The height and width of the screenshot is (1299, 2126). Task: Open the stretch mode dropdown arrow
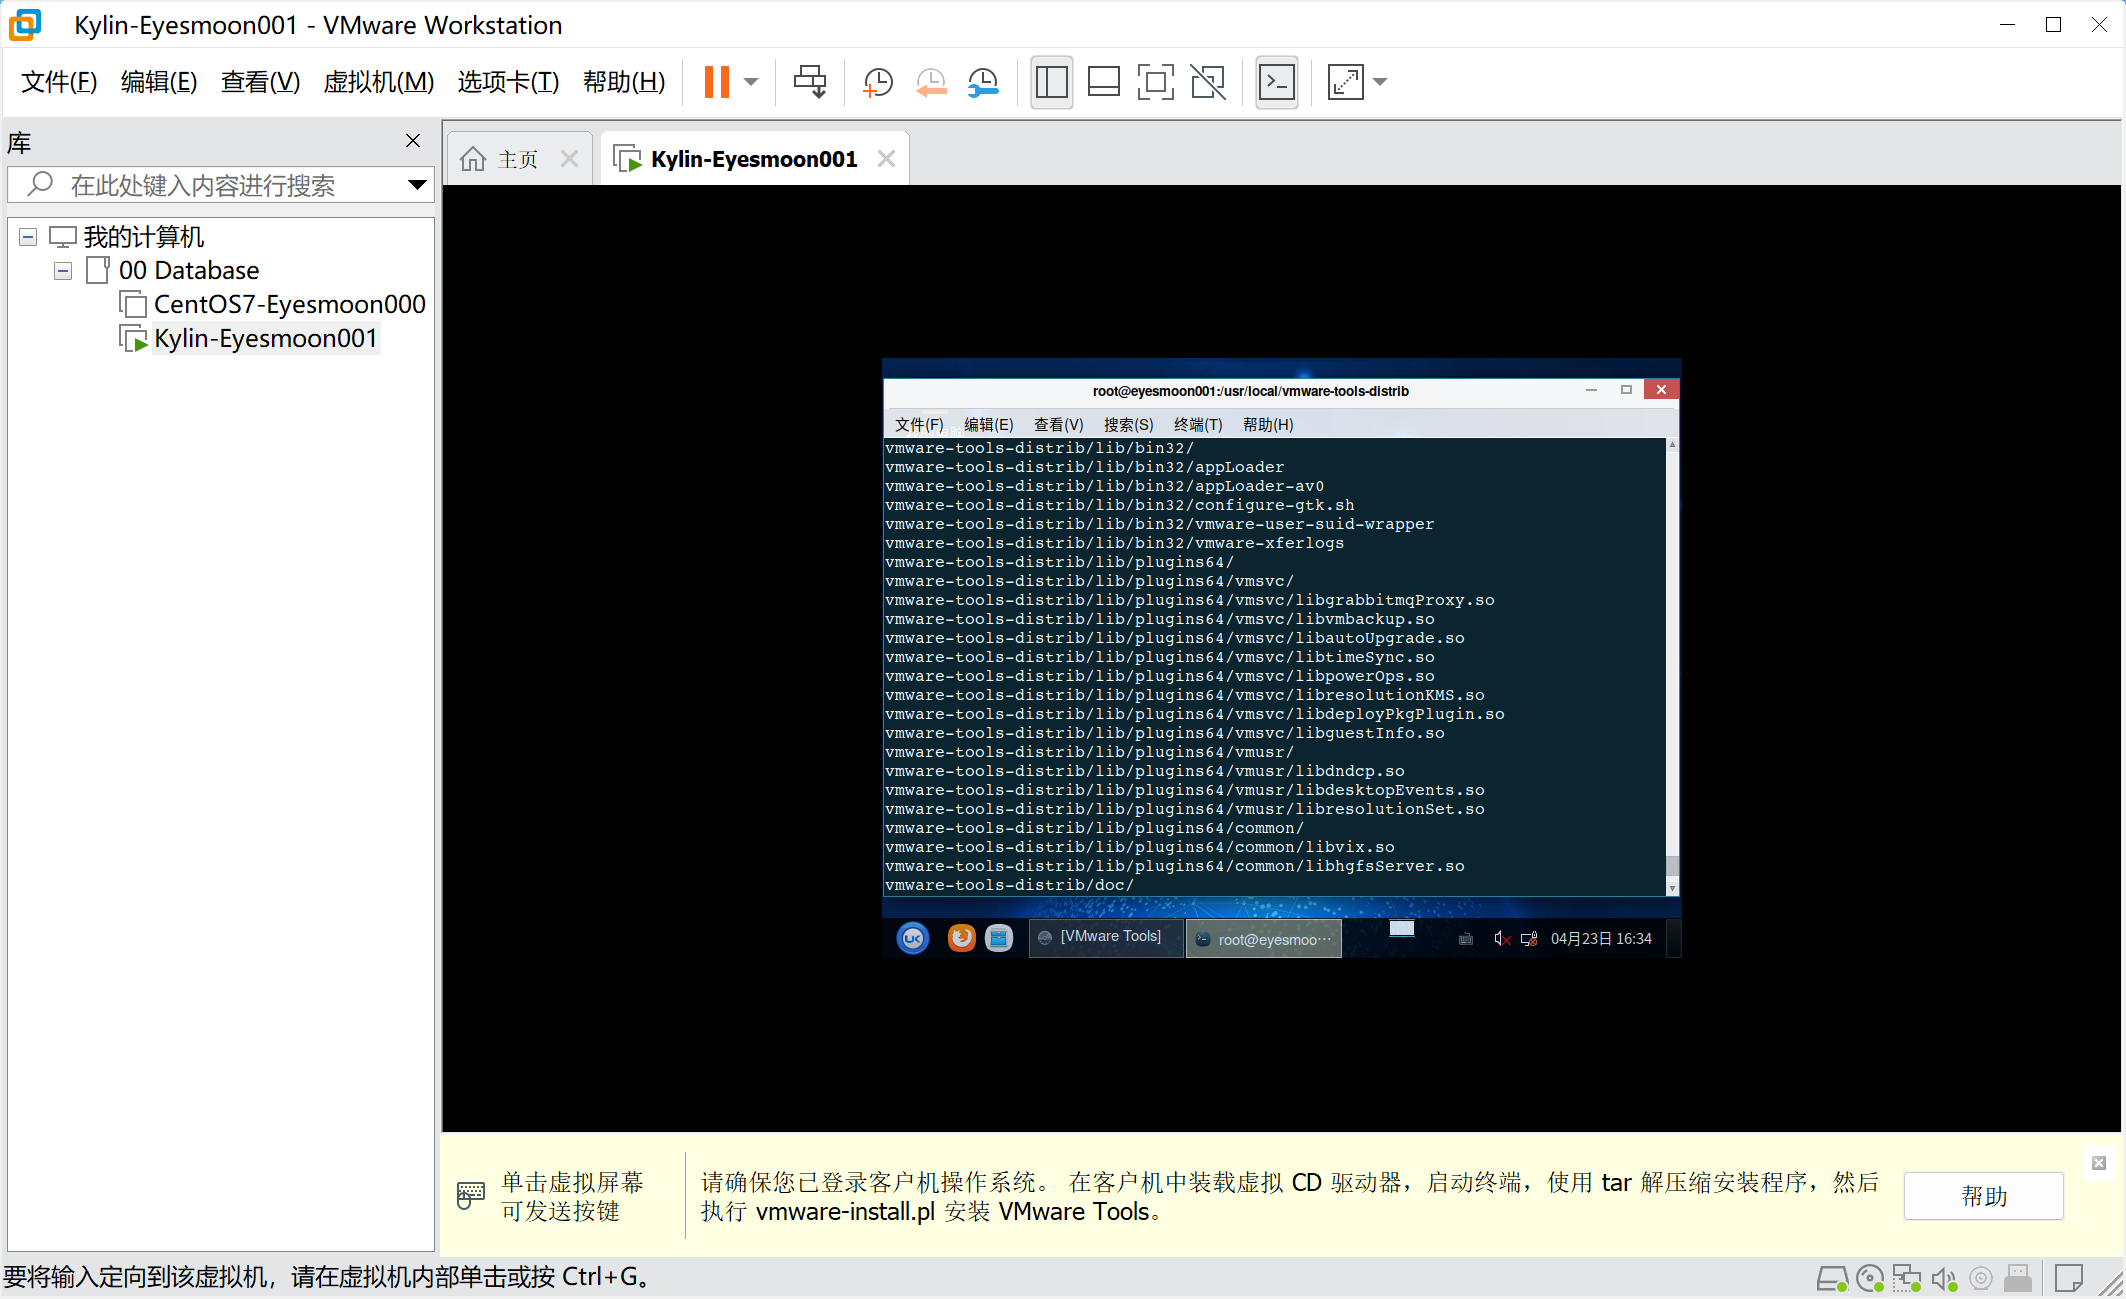click(1380, 82)
